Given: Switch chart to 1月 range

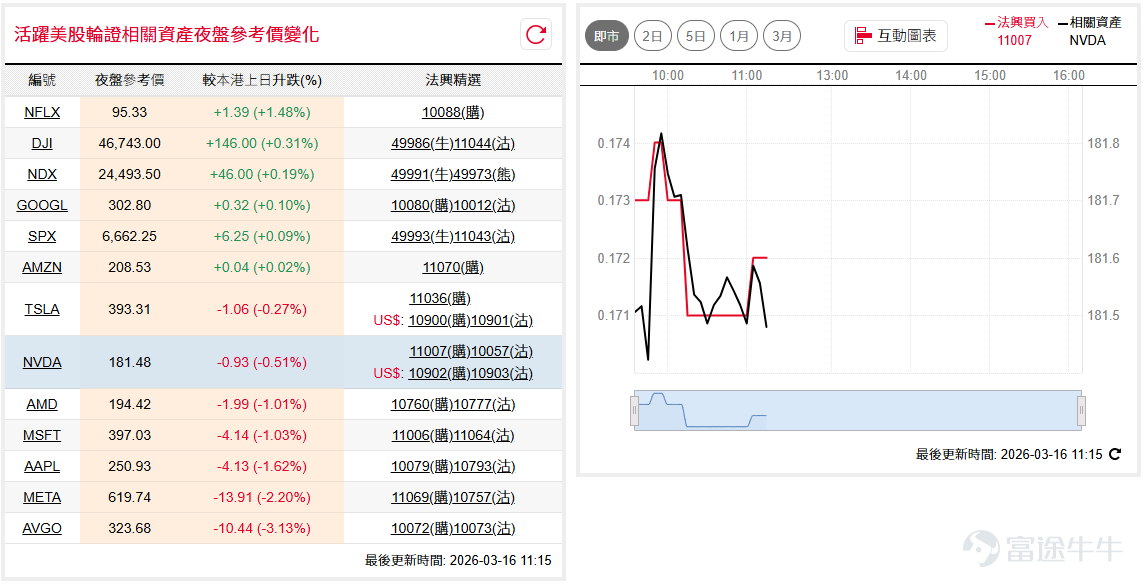Looking at the screenshot, I should point(738,36).
